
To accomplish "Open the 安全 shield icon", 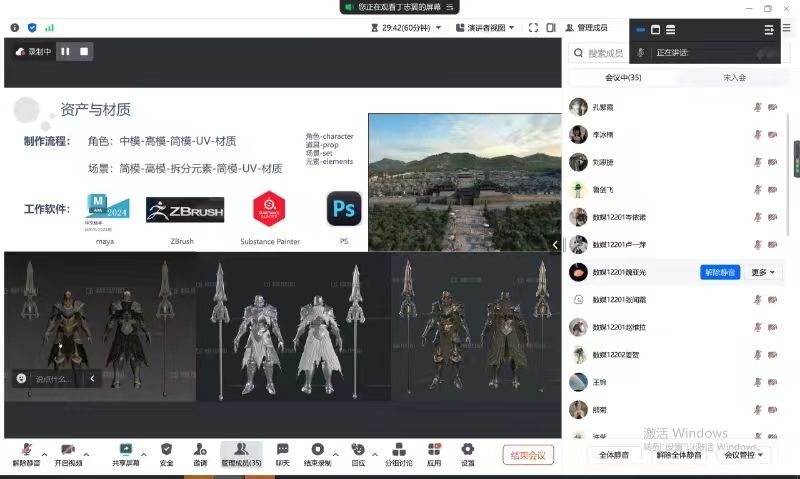I will (166, 450).
